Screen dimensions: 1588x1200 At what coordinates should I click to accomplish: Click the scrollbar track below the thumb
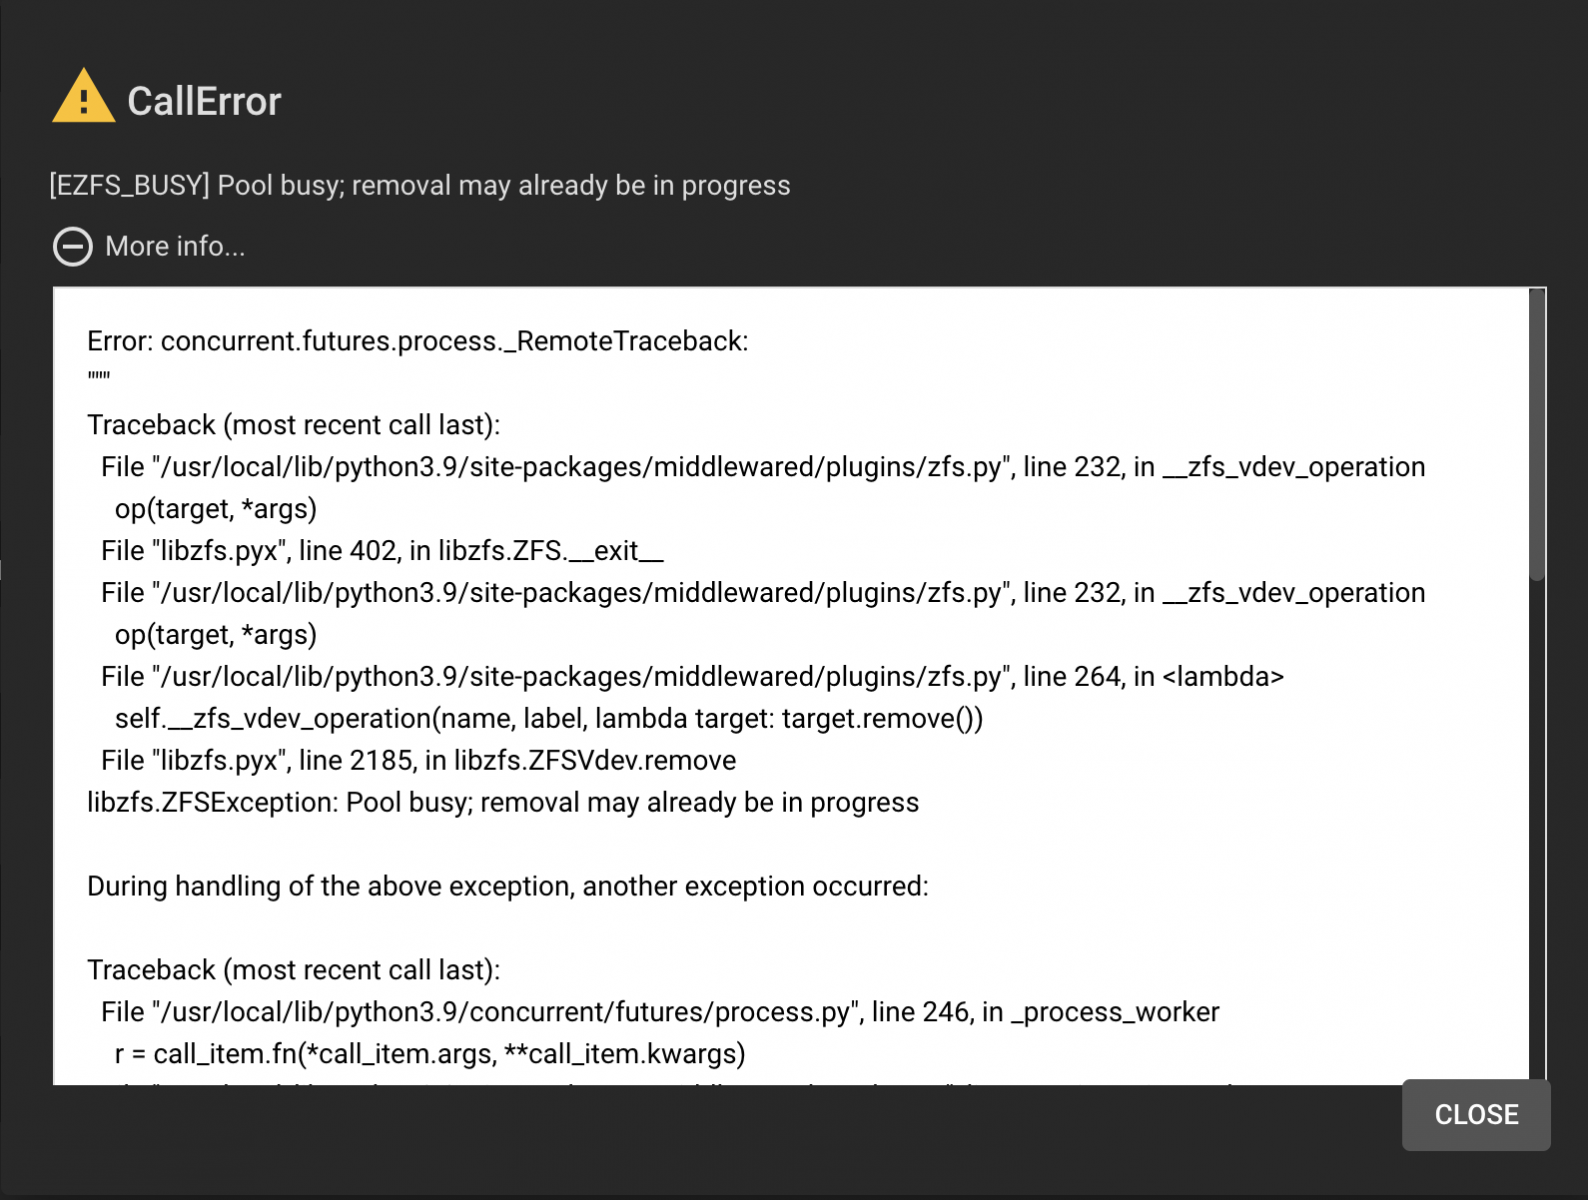point(1537,830)
